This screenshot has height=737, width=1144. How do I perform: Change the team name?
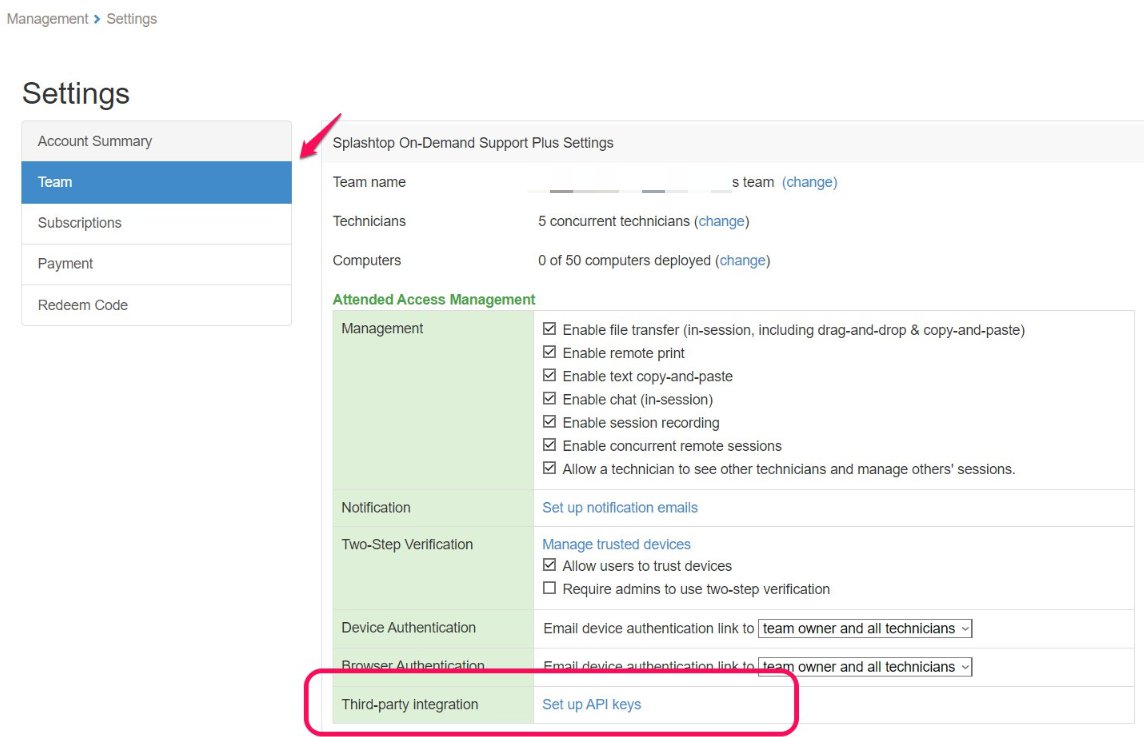pos(810,182)
